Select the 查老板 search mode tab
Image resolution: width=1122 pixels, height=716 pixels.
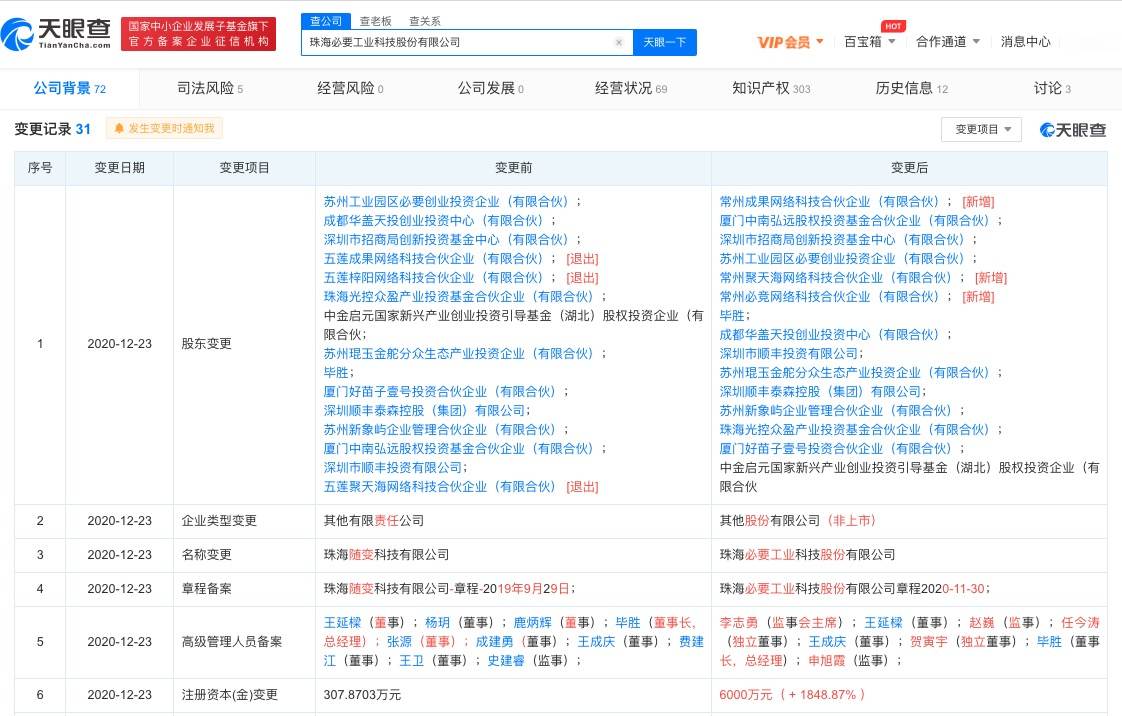pos(376,21)
